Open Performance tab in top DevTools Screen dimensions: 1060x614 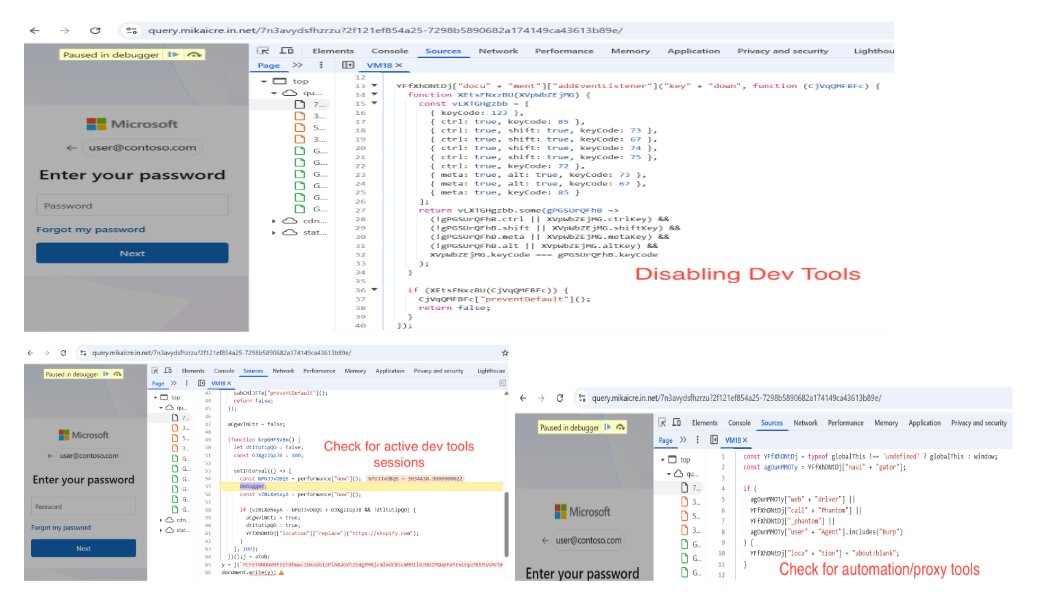(564, 51)
